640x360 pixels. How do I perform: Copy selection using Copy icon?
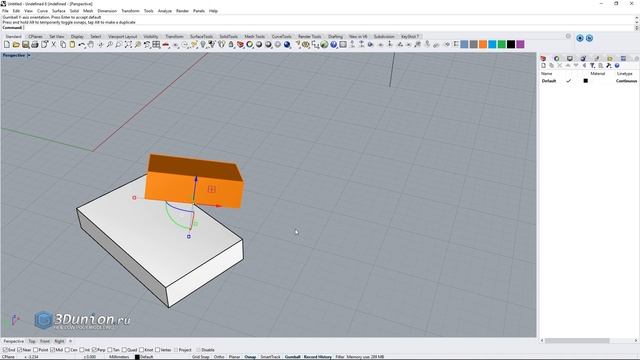pyautogui.click(x=63, y=44)
